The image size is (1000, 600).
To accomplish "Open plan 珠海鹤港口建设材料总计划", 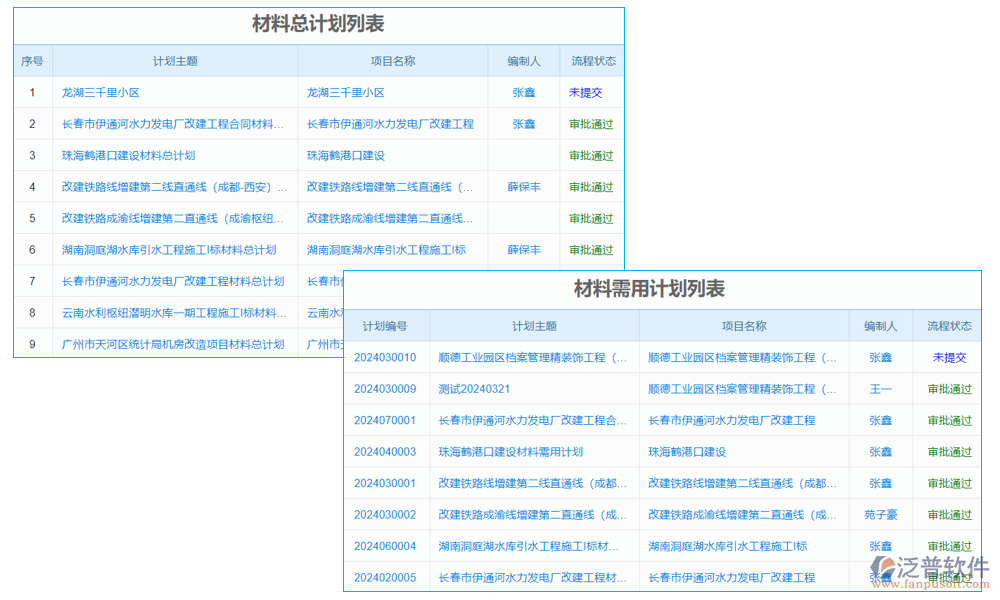I will pyautogui.click(x=127, y=155).
